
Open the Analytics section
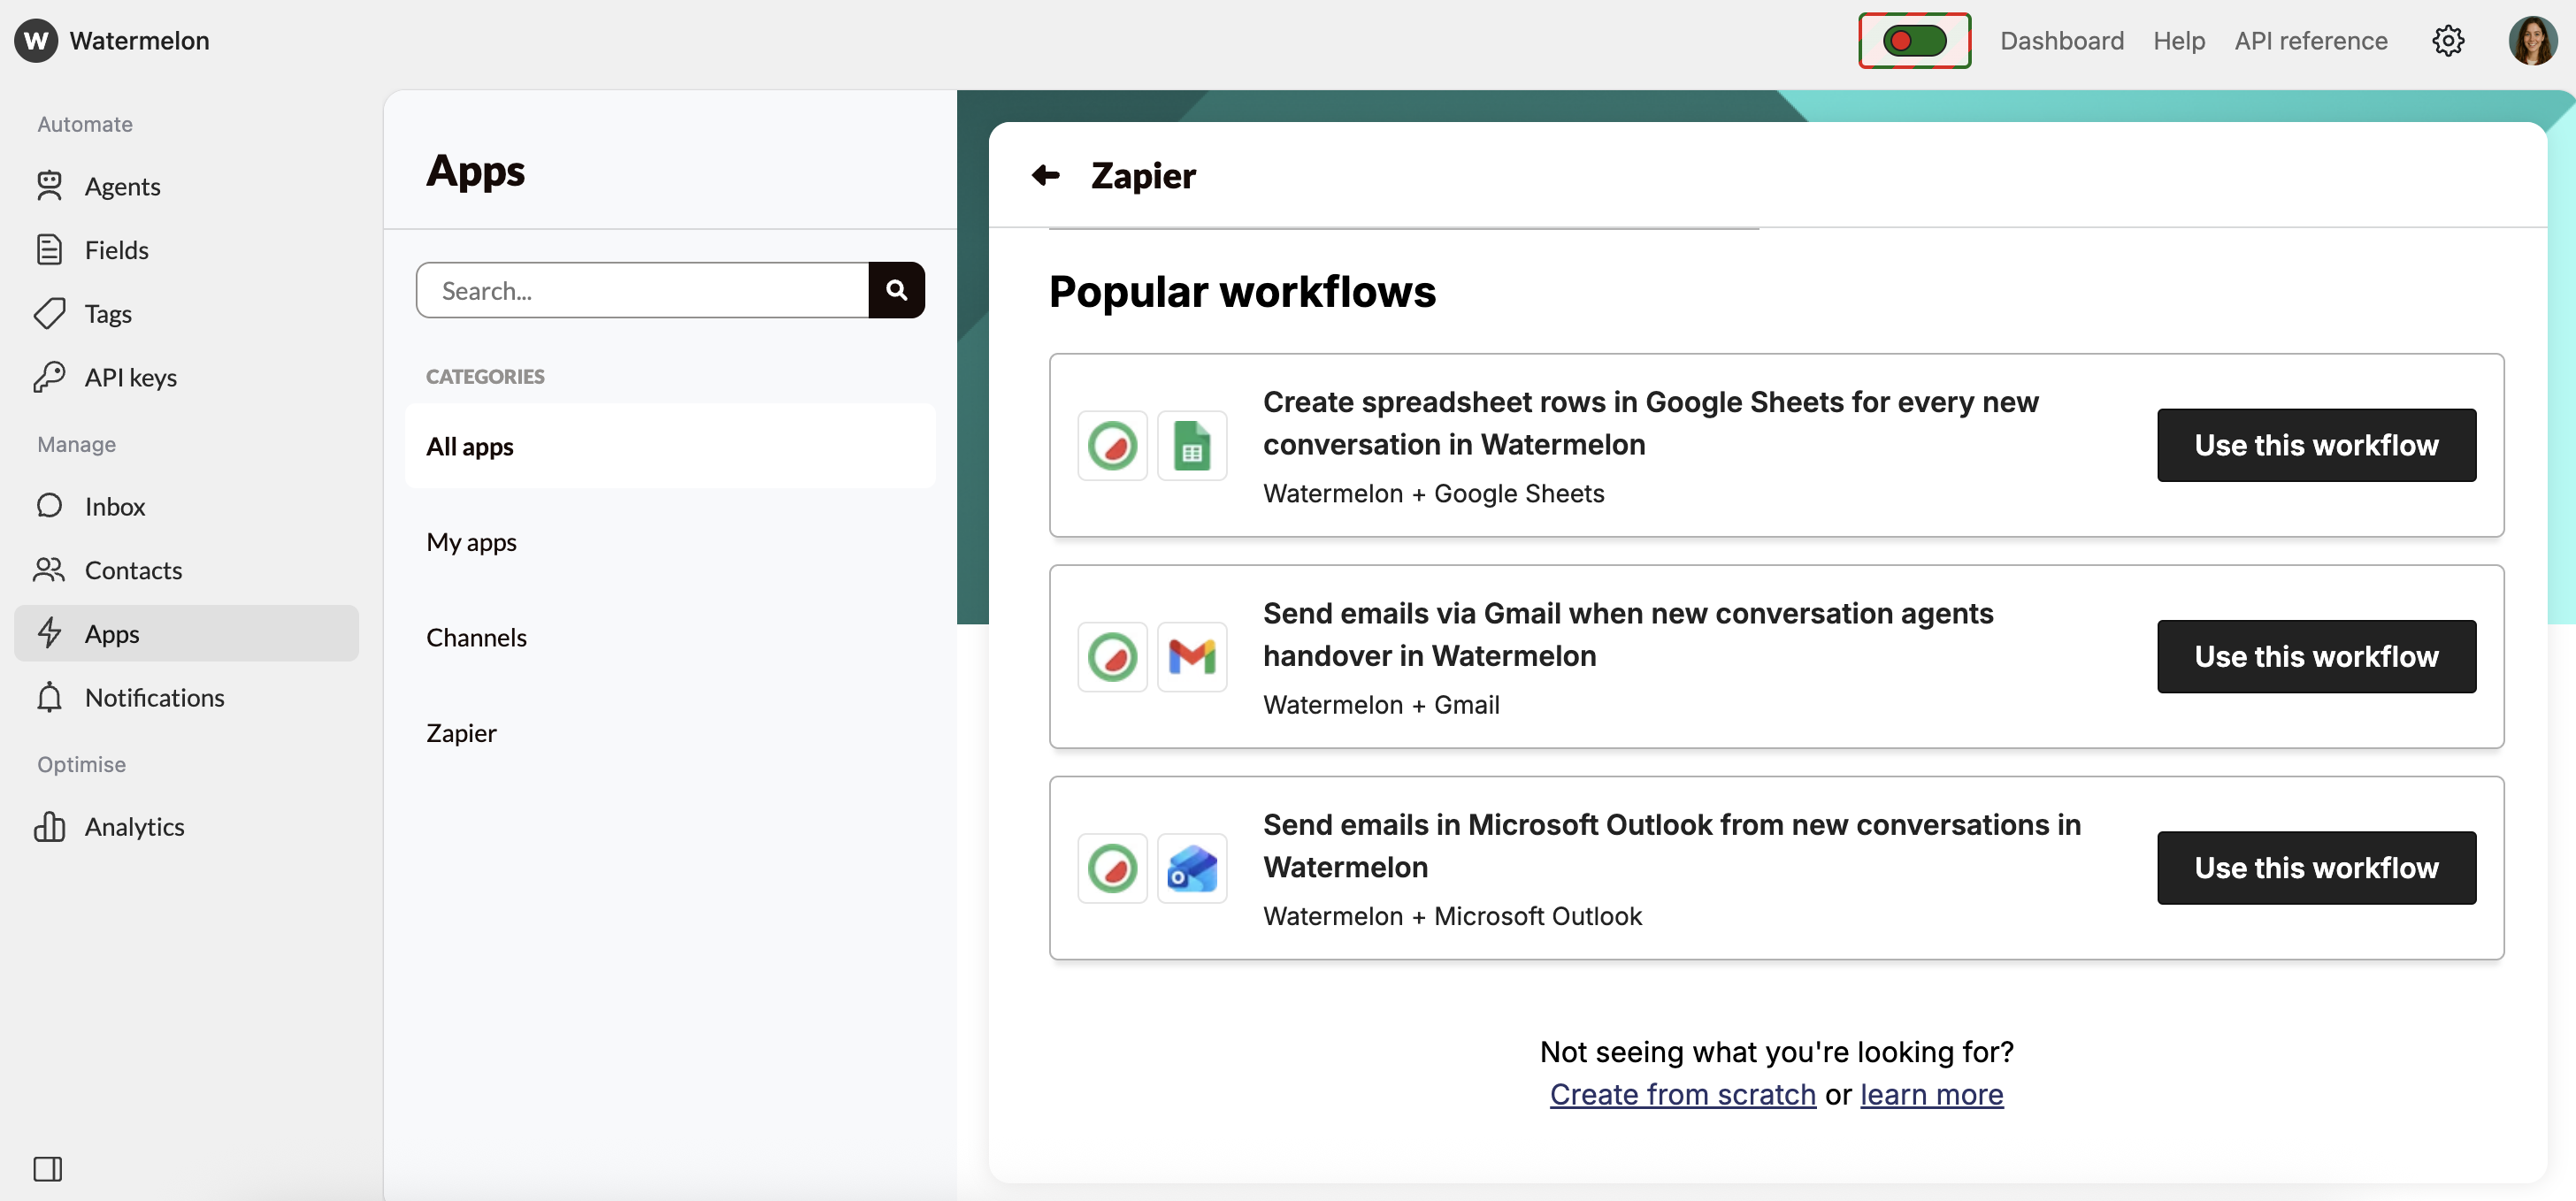[x=135, y=826]
